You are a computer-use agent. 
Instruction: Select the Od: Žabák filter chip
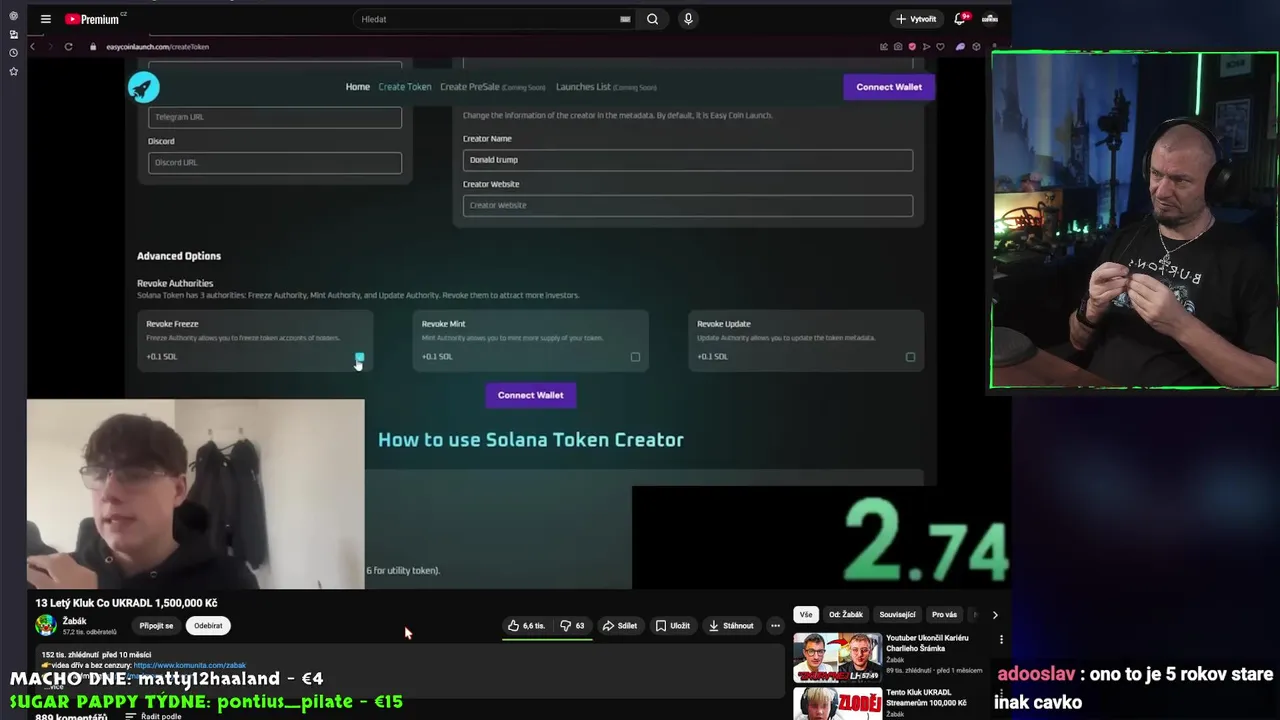pyautogui.click(x=846, y=615)
